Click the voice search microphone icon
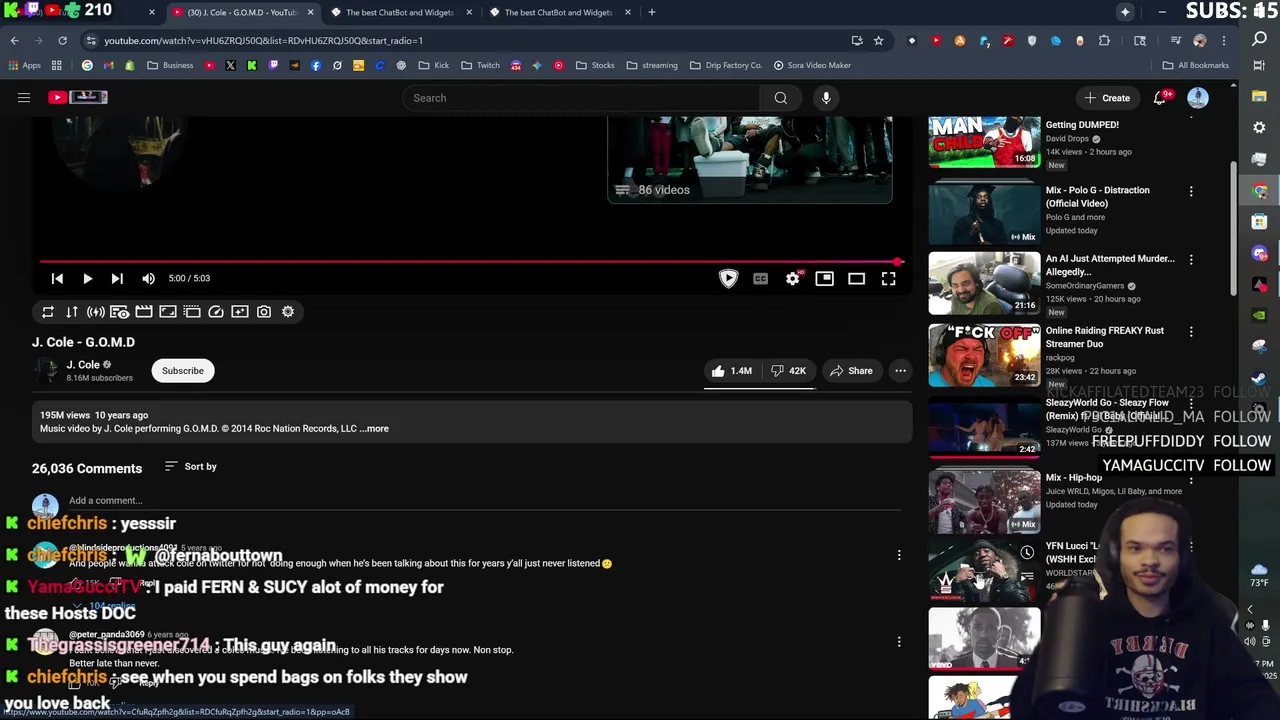 (826, 98)
